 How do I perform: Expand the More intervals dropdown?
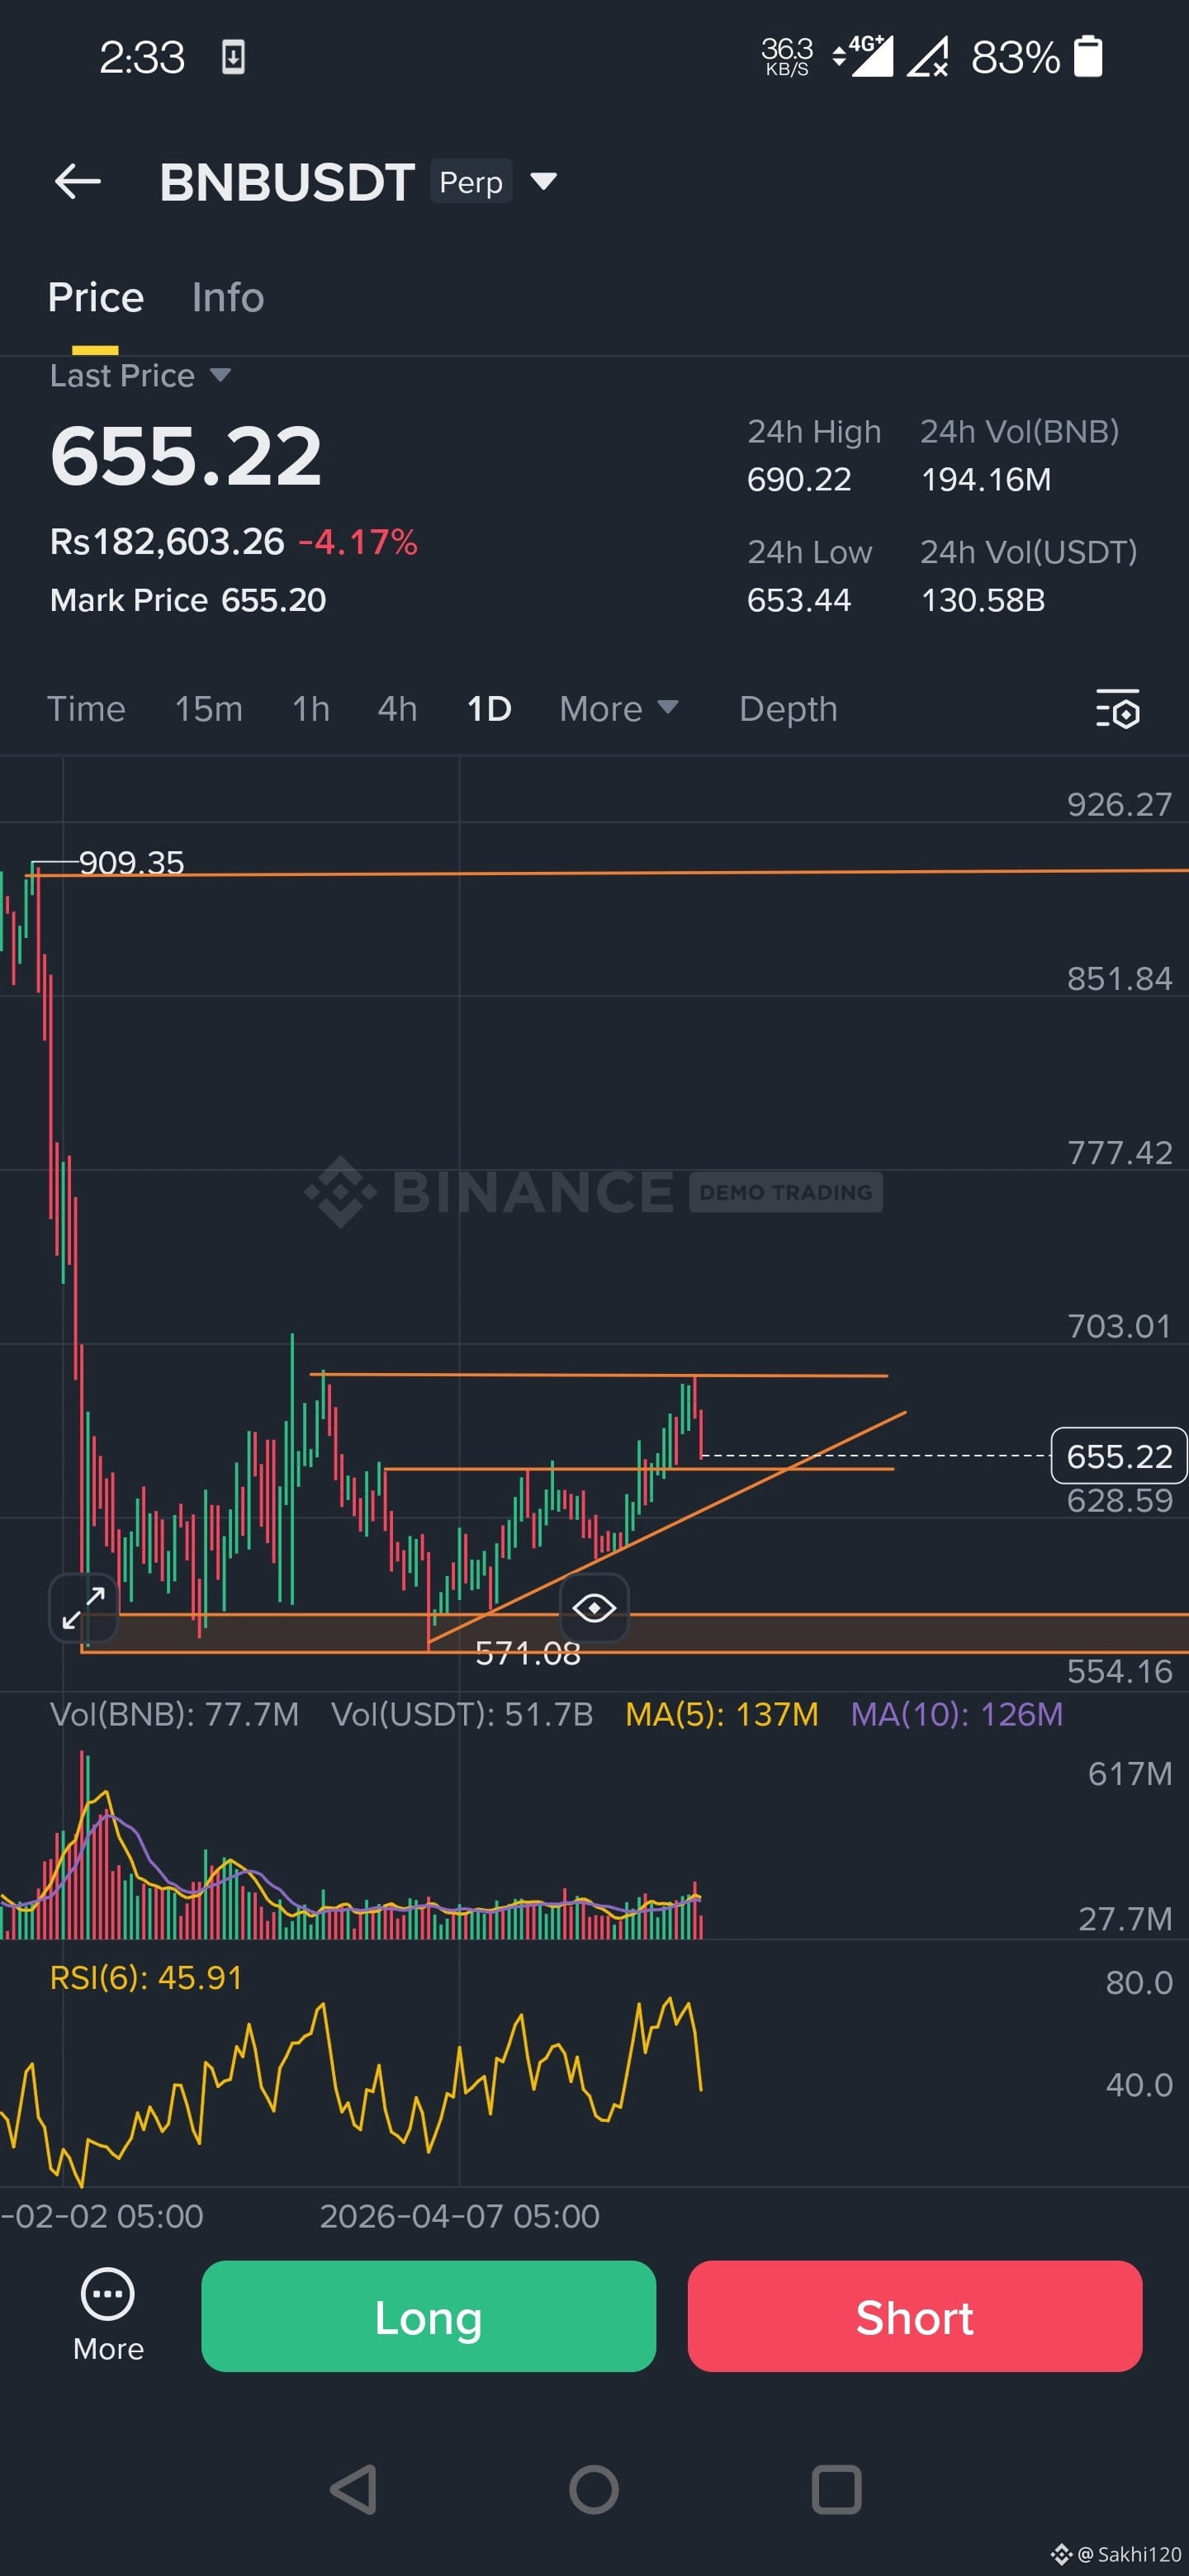click(619, 709)
